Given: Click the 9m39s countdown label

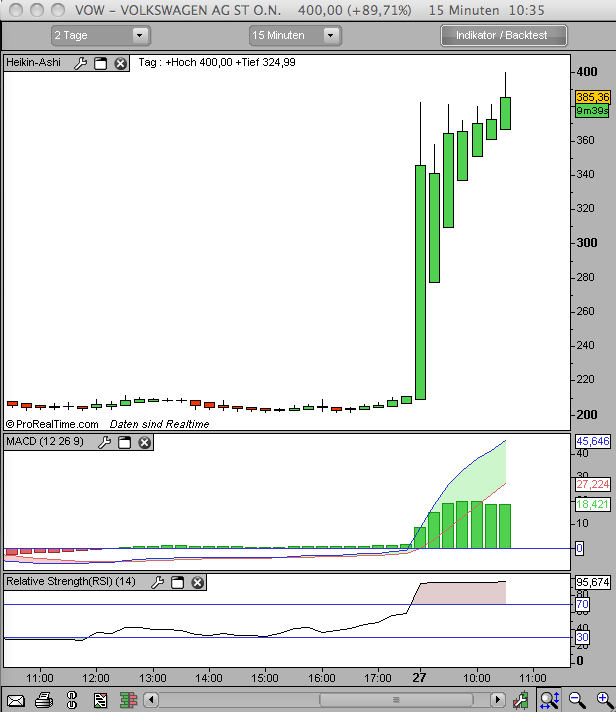Looking at the screenshot, I should 592,111.
